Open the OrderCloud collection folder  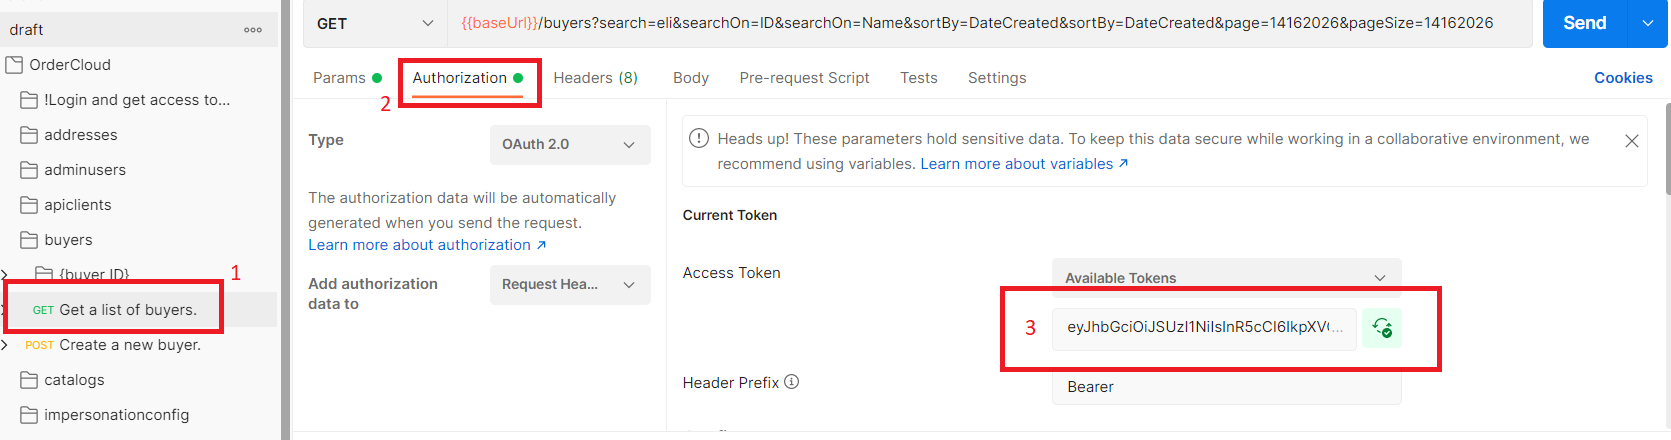[69, 65]
